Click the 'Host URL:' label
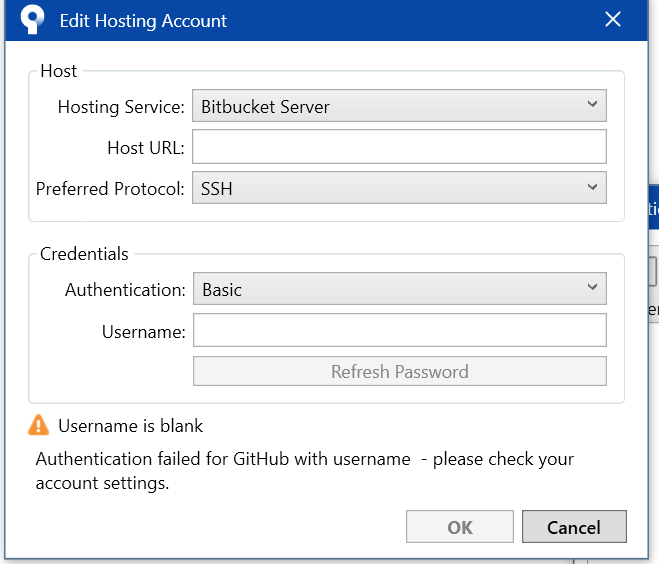This screenshot has width=659, height=564. [146, 148]
